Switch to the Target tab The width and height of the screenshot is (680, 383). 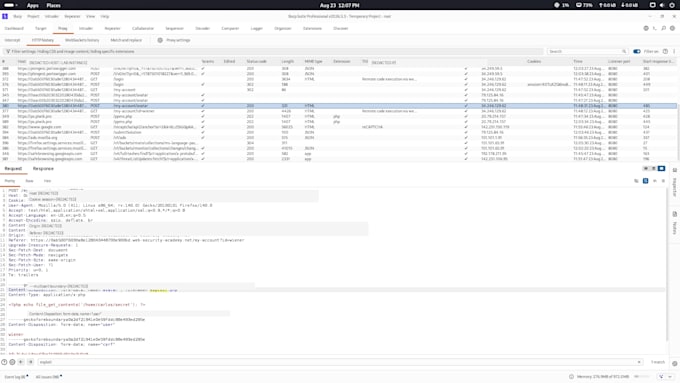tap(41, 28)
